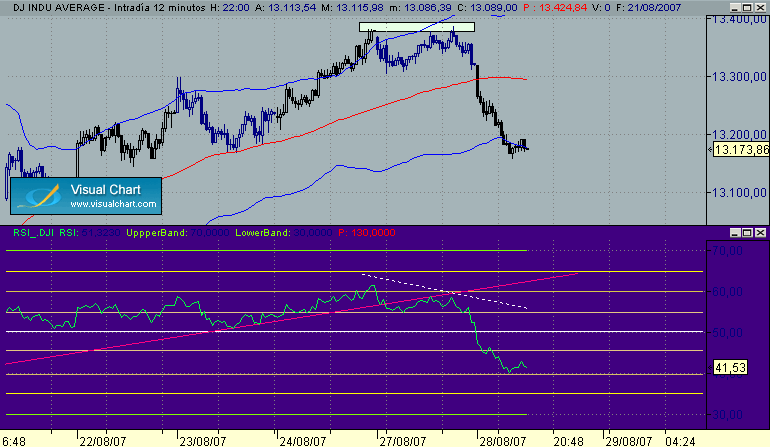Click the Visual Chart logo banner
The image size is (770, 447).
click(86, 196)
